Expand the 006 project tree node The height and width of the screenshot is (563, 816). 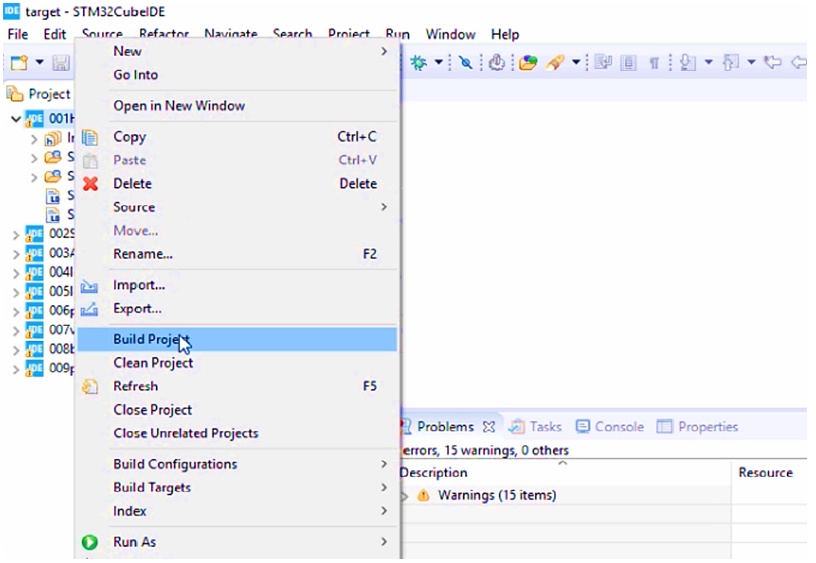click(x=16, y=311)
